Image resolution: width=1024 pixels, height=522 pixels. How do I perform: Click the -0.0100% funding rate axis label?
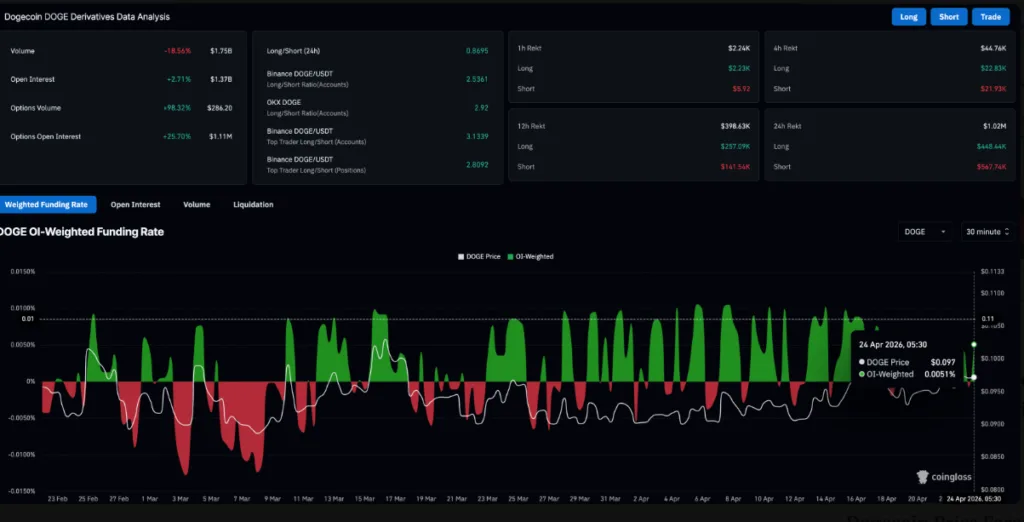click(22, 454)
